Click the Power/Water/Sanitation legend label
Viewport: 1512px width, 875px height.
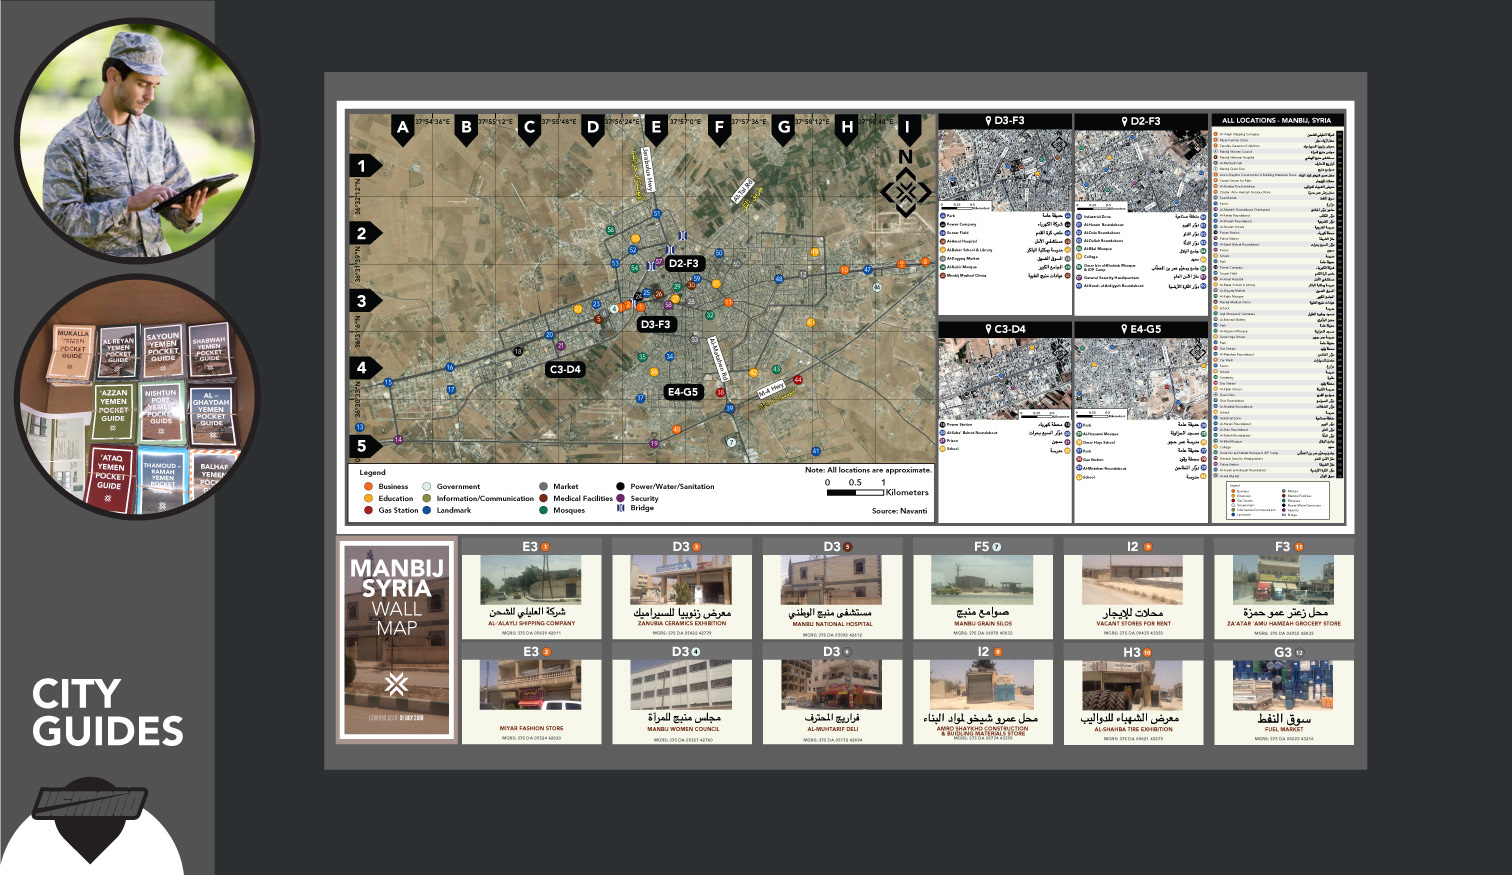pyautogui.click(x=672, y=486)
